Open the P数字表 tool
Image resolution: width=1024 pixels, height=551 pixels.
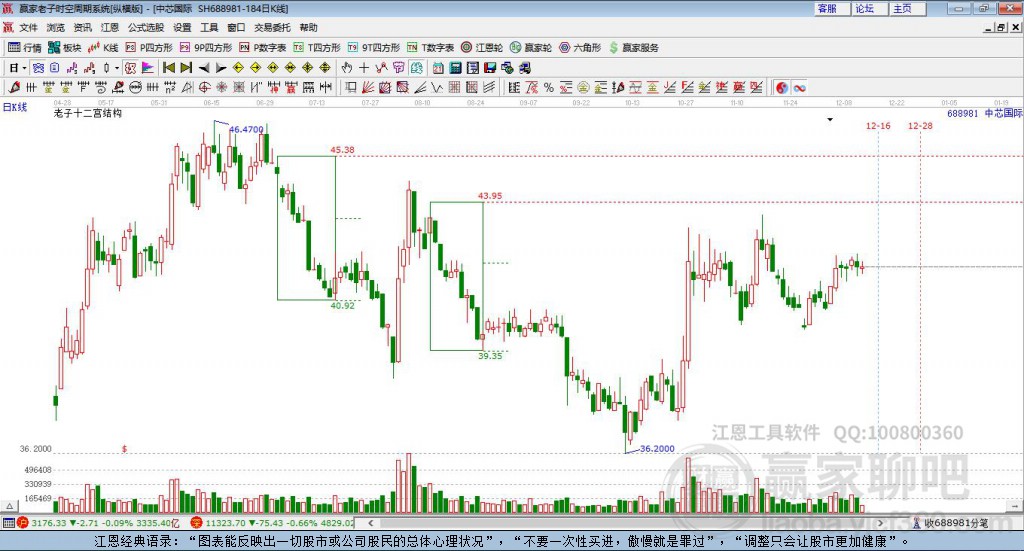pos(263,48)
